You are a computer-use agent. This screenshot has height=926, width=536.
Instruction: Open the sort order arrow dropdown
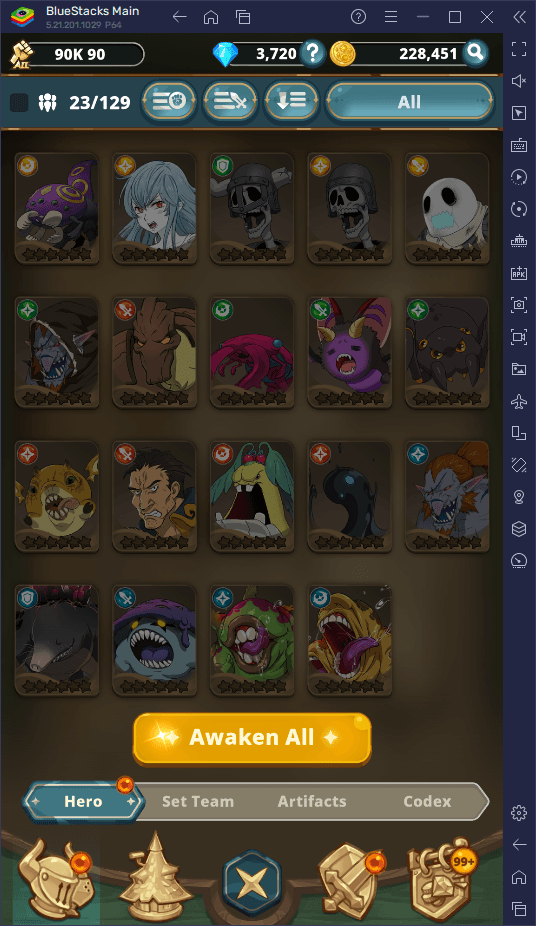pyautogui.click(x=292, y=102)
